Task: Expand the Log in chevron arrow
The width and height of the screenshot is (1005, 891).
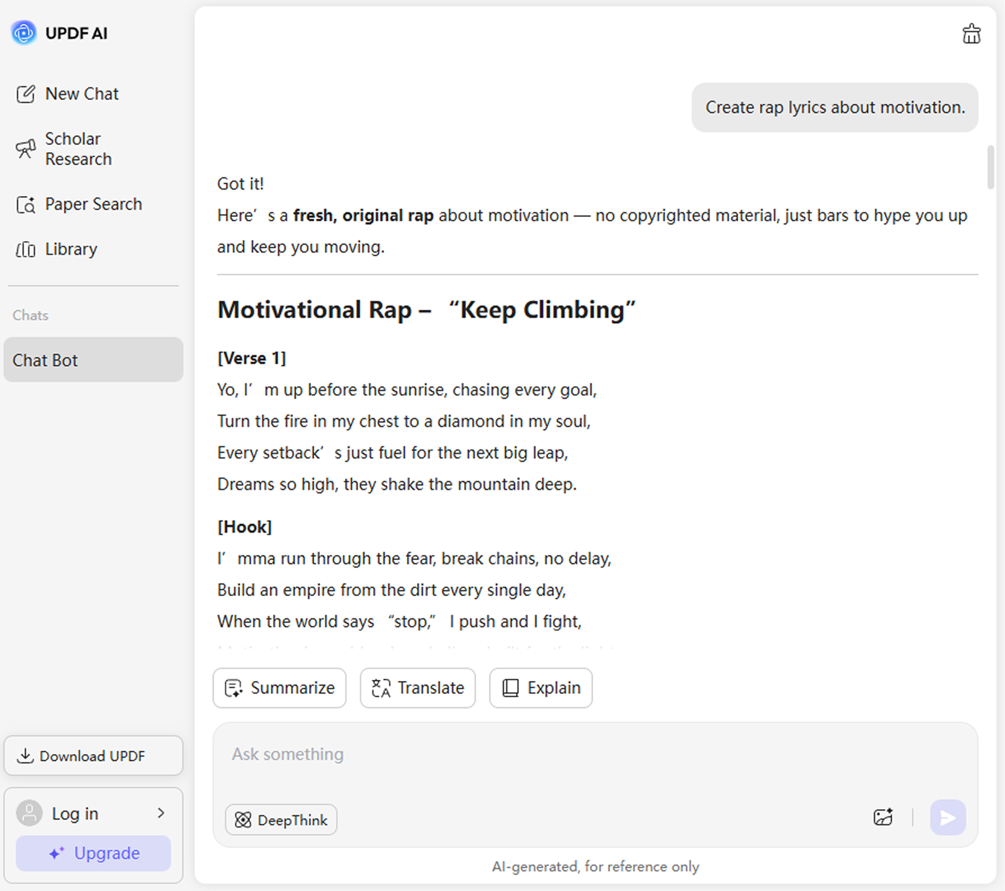Action: click(161, 813)
